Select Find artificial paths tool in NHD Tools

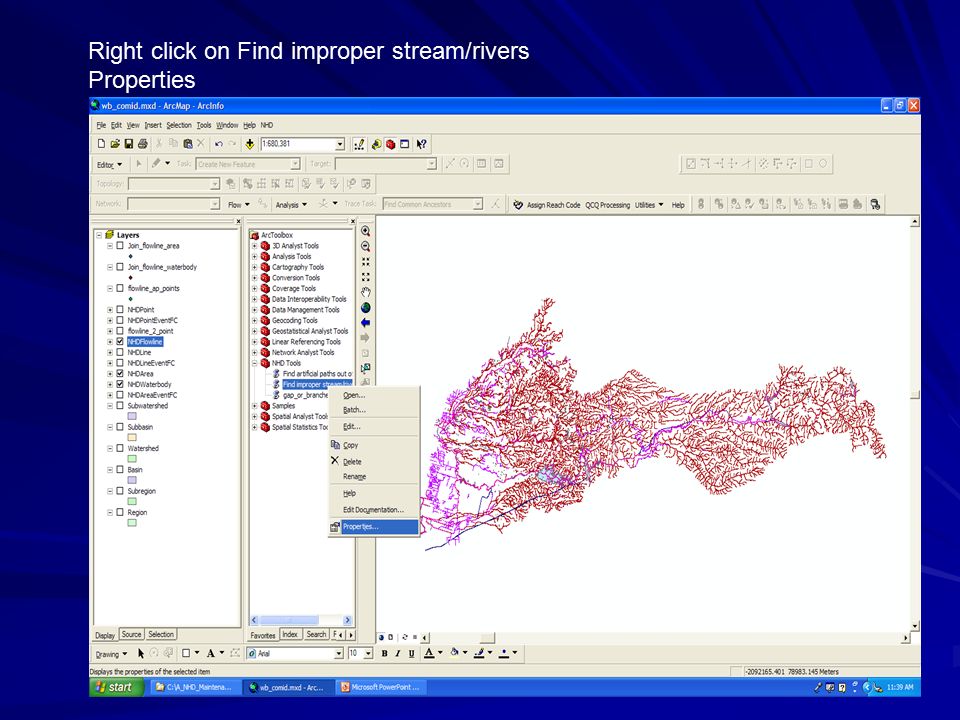click(317, 373)
